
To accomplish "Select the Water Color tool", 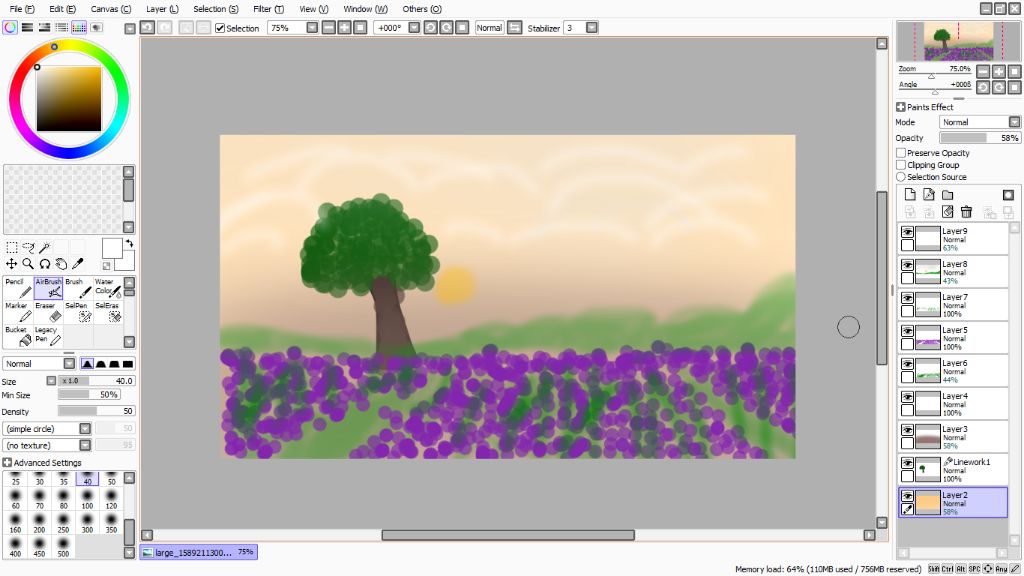I will [x=108, y=287].
